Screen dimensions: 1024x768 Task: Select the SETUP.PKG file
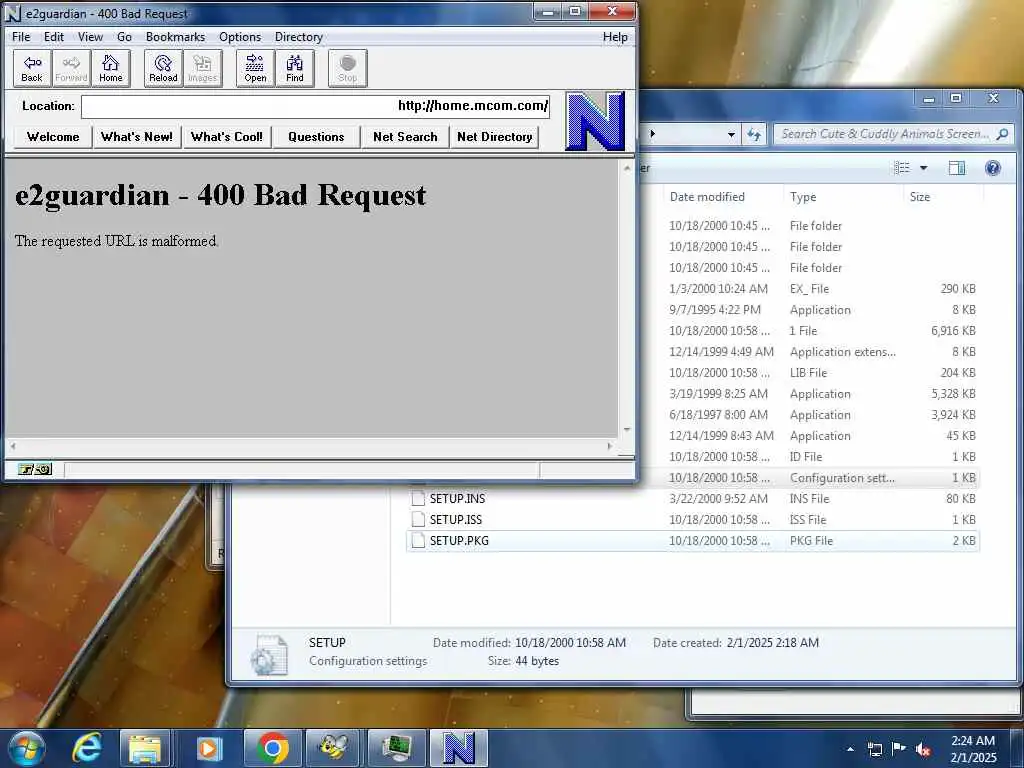693,541
